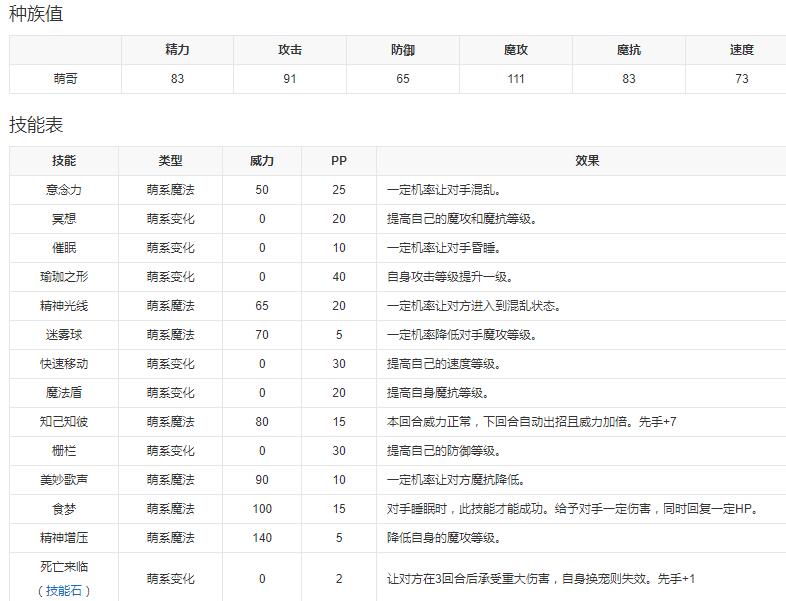786x601 pixels.
Task: Click the PP column header
Action: 339,160
